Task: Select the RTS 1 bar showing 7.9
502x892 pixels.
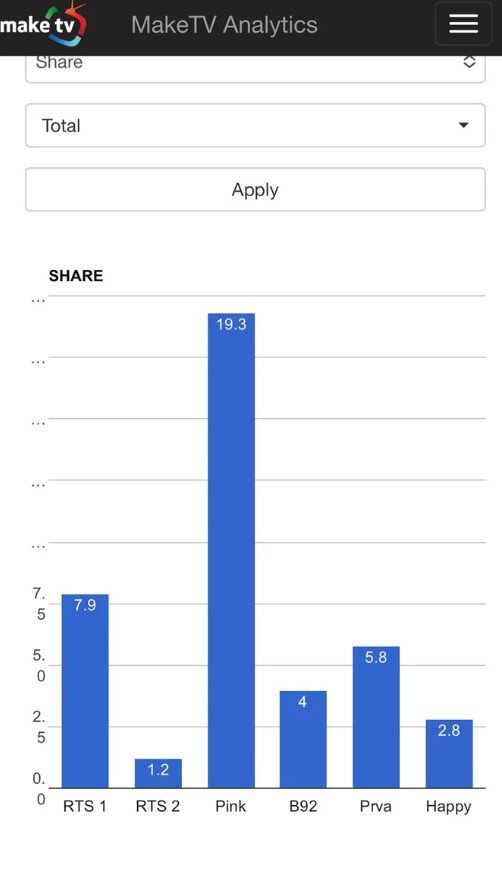Action: coord(85,691)
